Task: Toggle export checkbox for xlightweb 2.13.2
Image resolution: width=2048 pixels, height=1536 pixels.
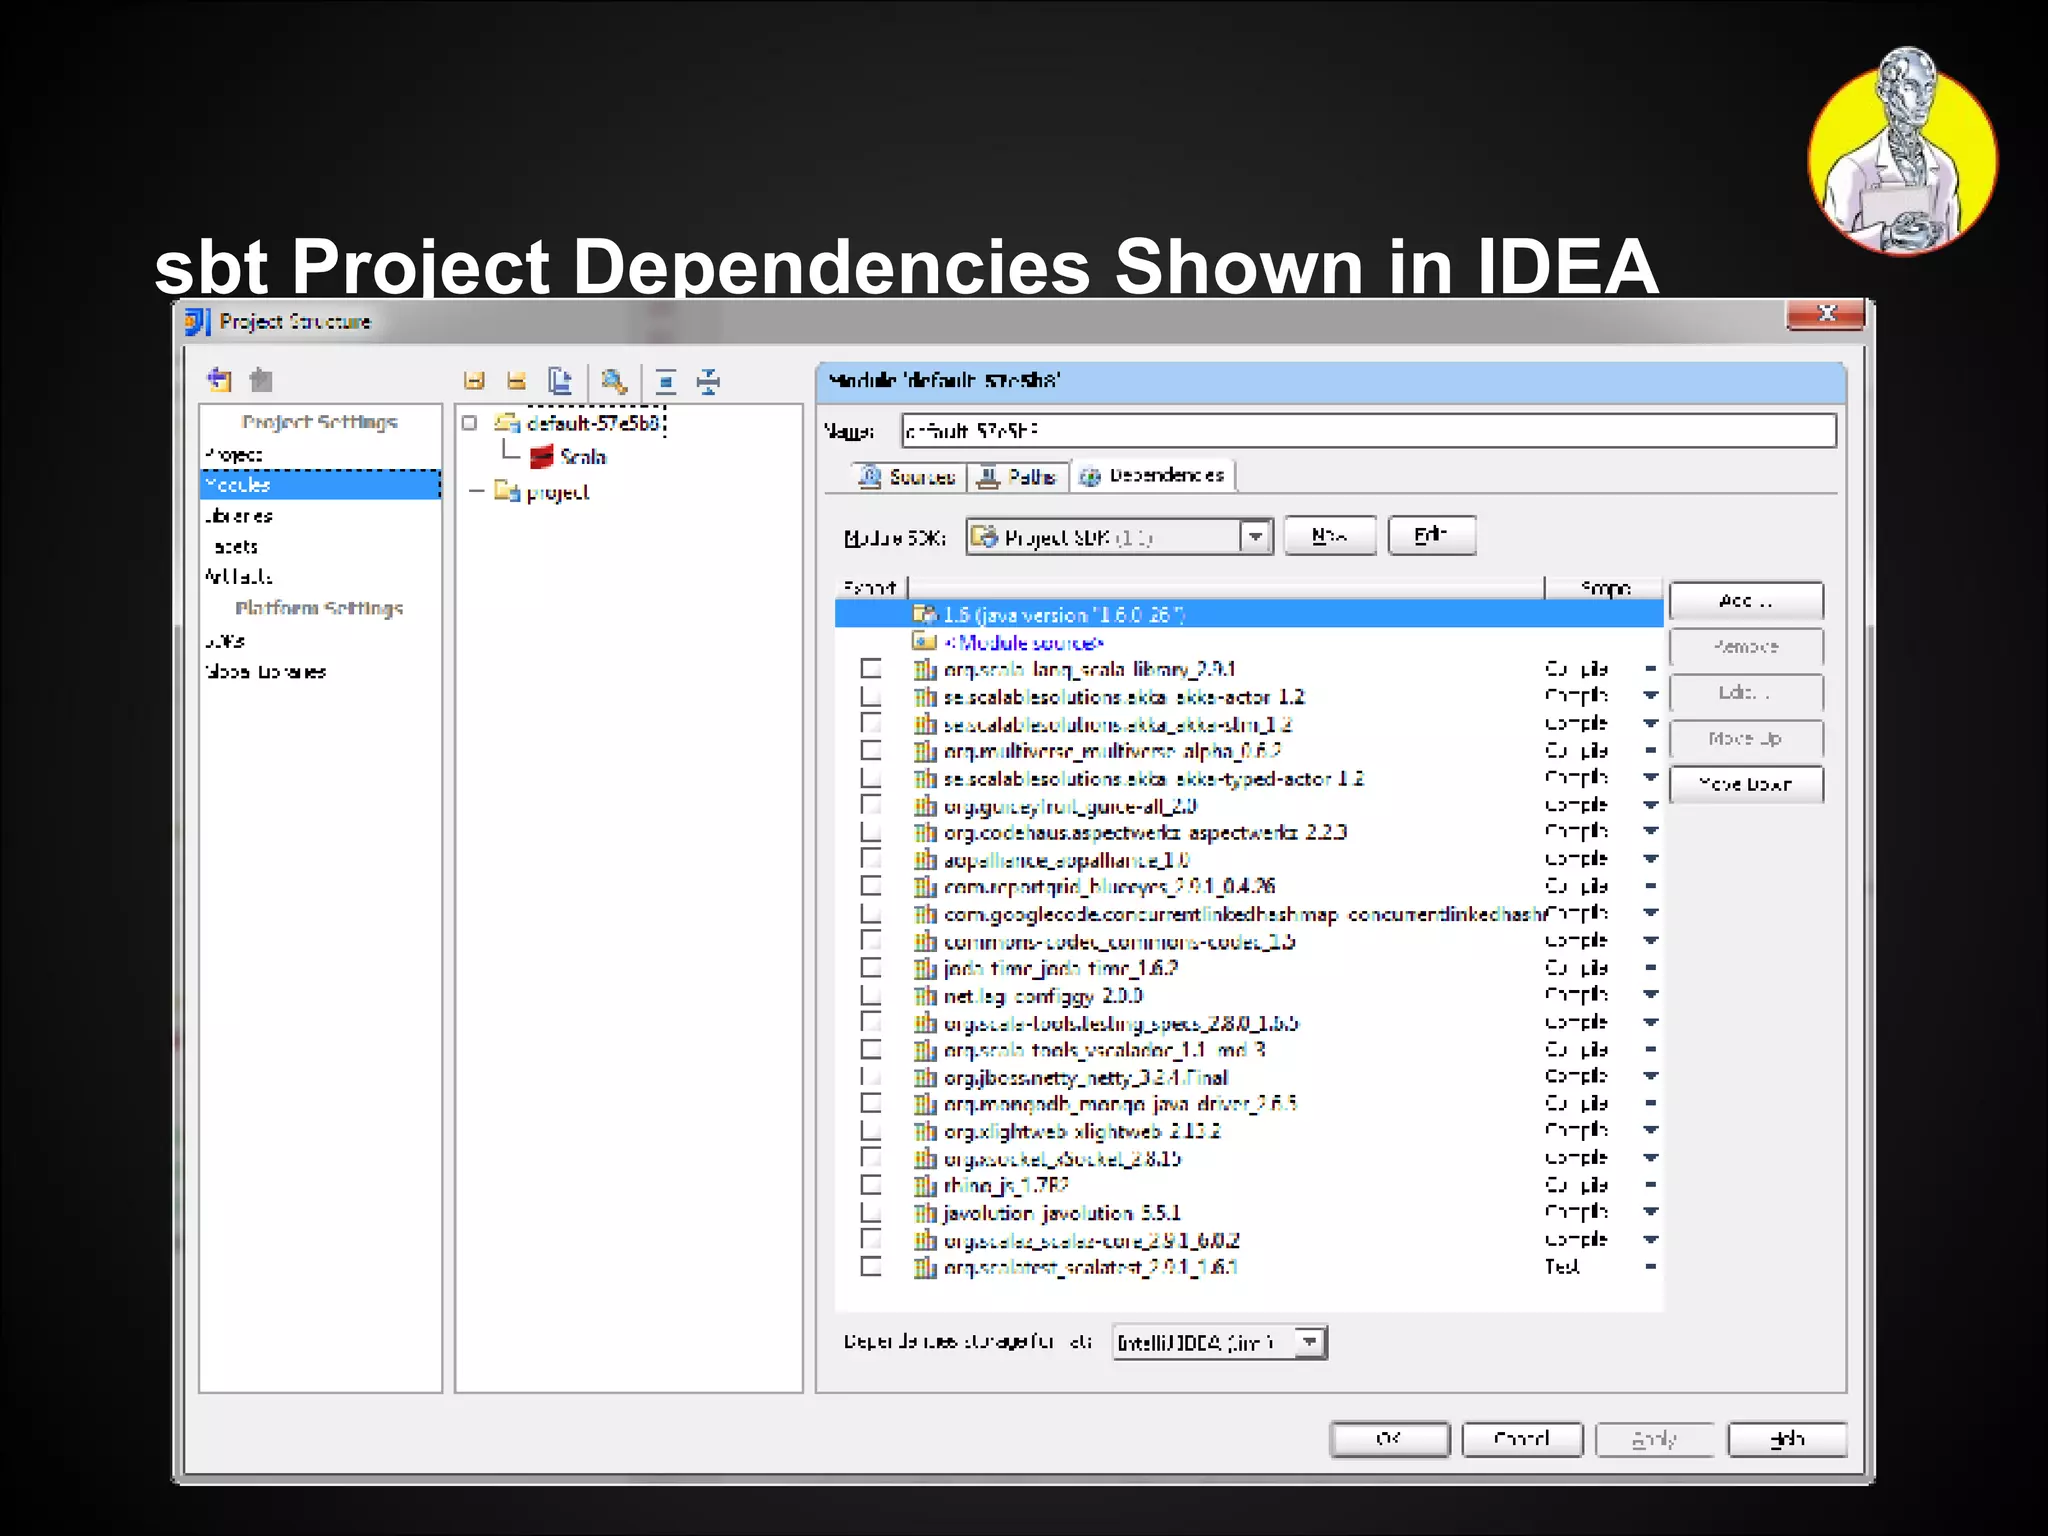Action: click(871, 1130)
